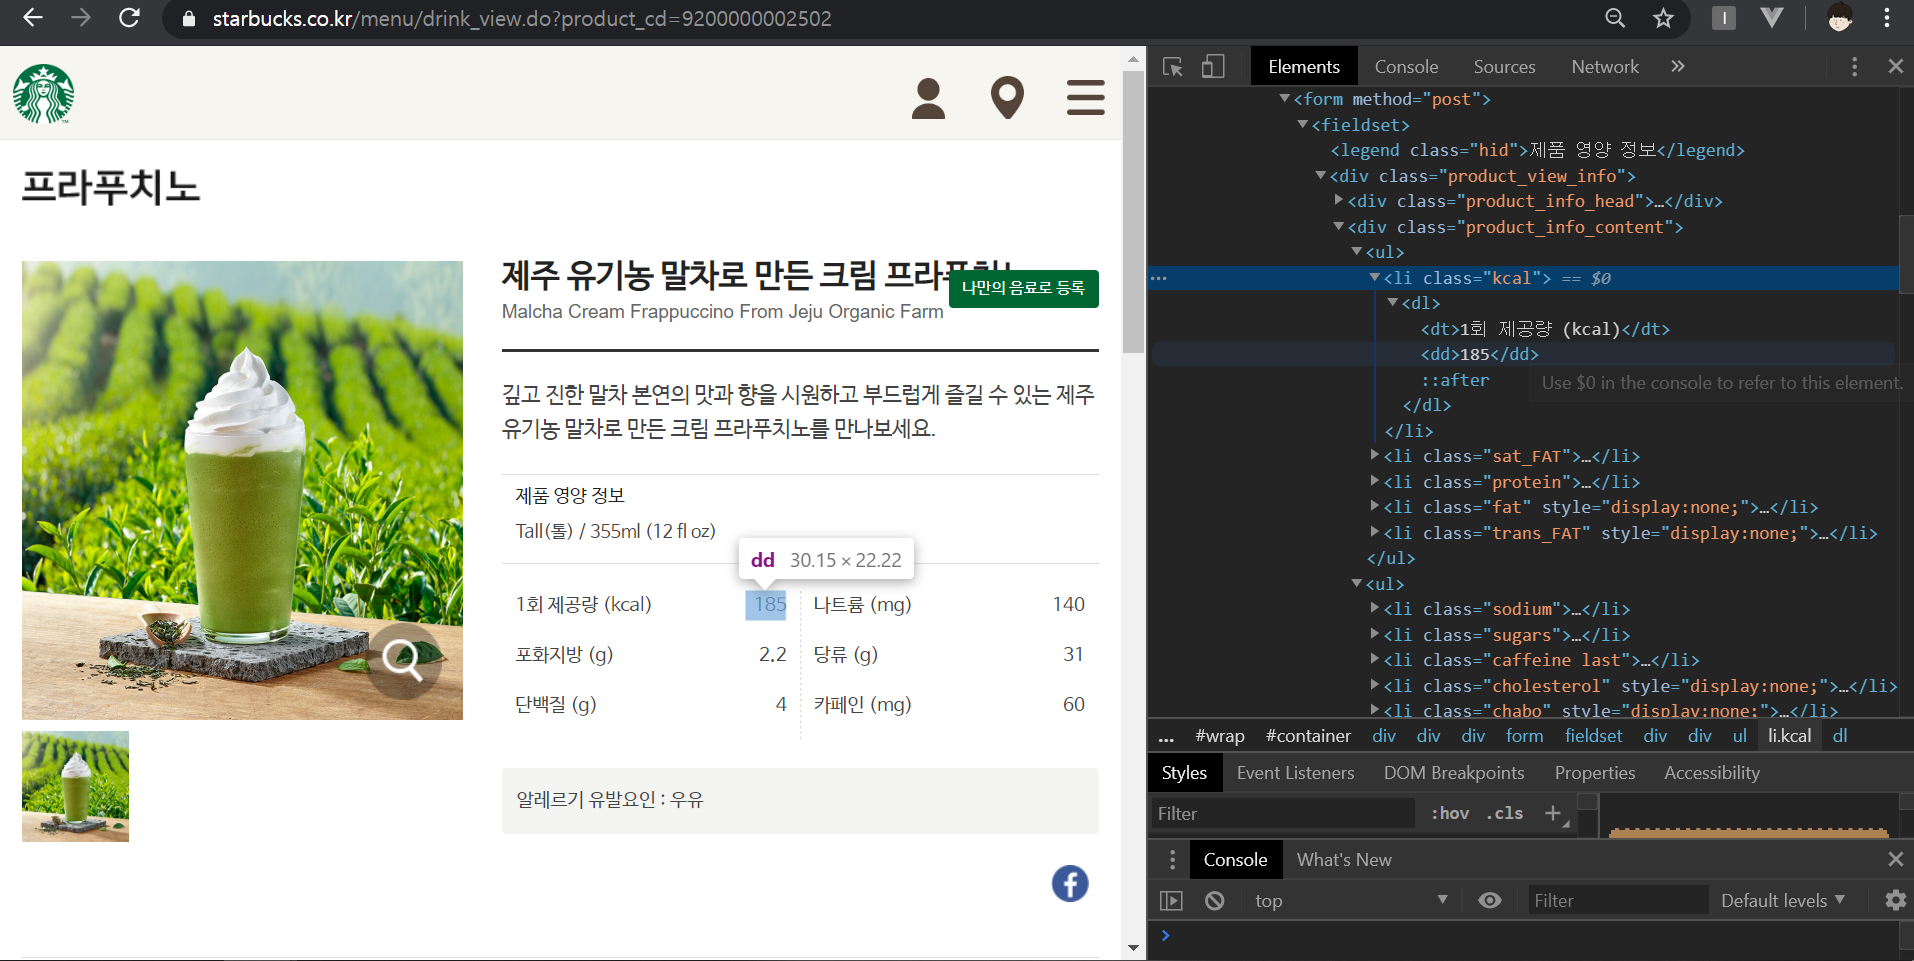Close the DevTools panel
The height and width of the screenshot is (961, 1914).
[1895, 66]
